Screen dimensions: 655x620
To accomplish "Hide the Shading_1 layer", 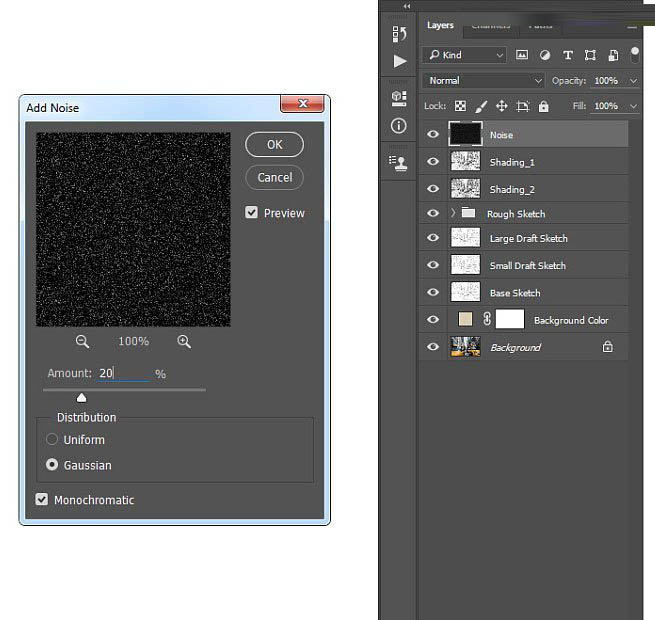I will point(432,161).
